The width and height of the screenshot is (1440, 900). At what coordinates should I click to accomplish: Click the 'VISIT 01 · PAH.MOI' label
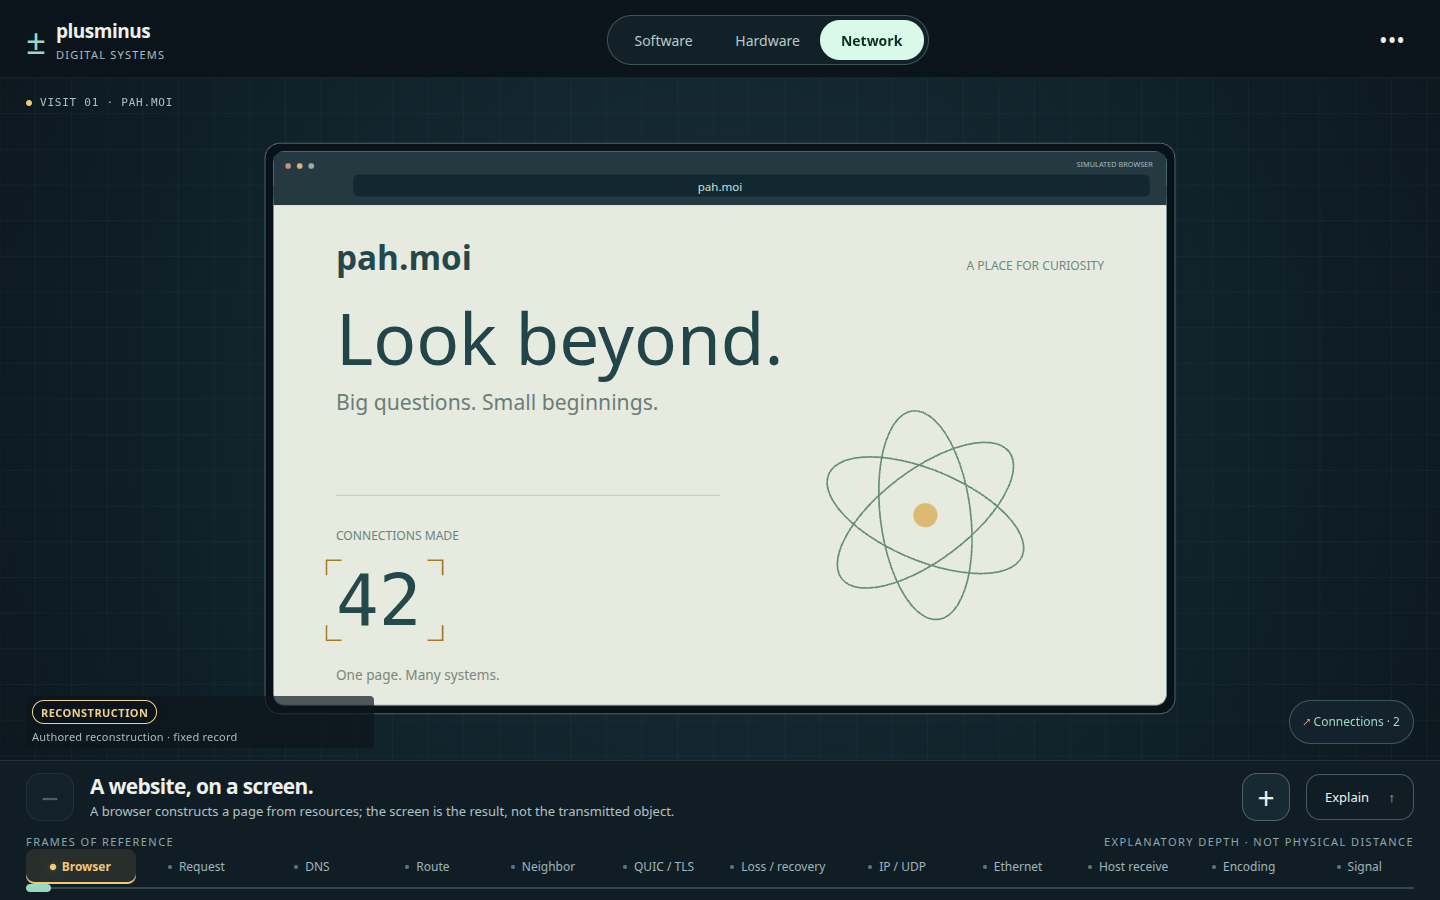(x=106, y=102)
